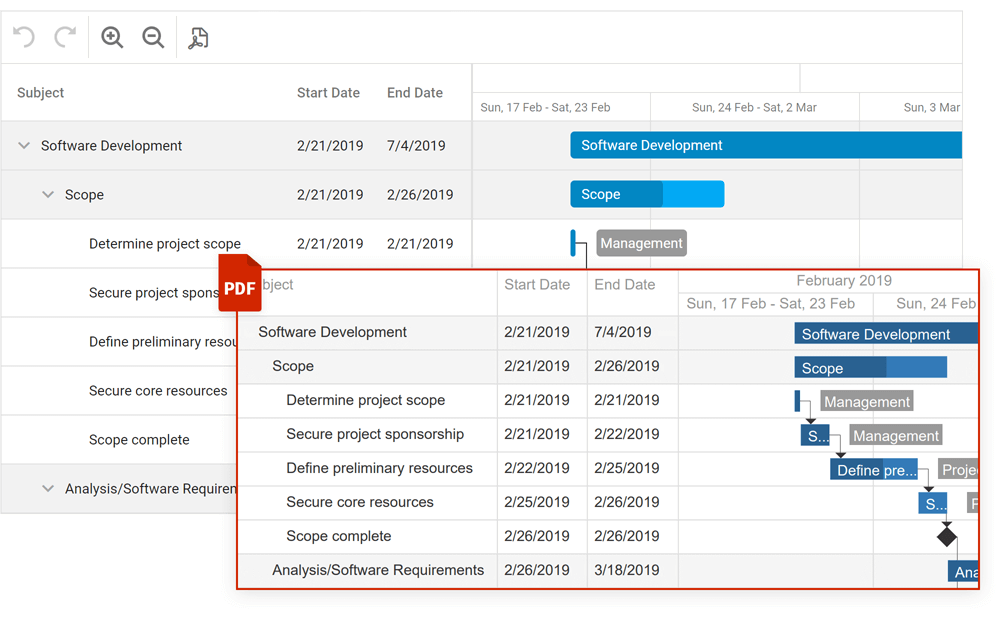Image resolution: width=1000 pixels, height=620 pixels.
Task: Click the Export to PDF toolbar icon
Action: click(x=198, y=37)
